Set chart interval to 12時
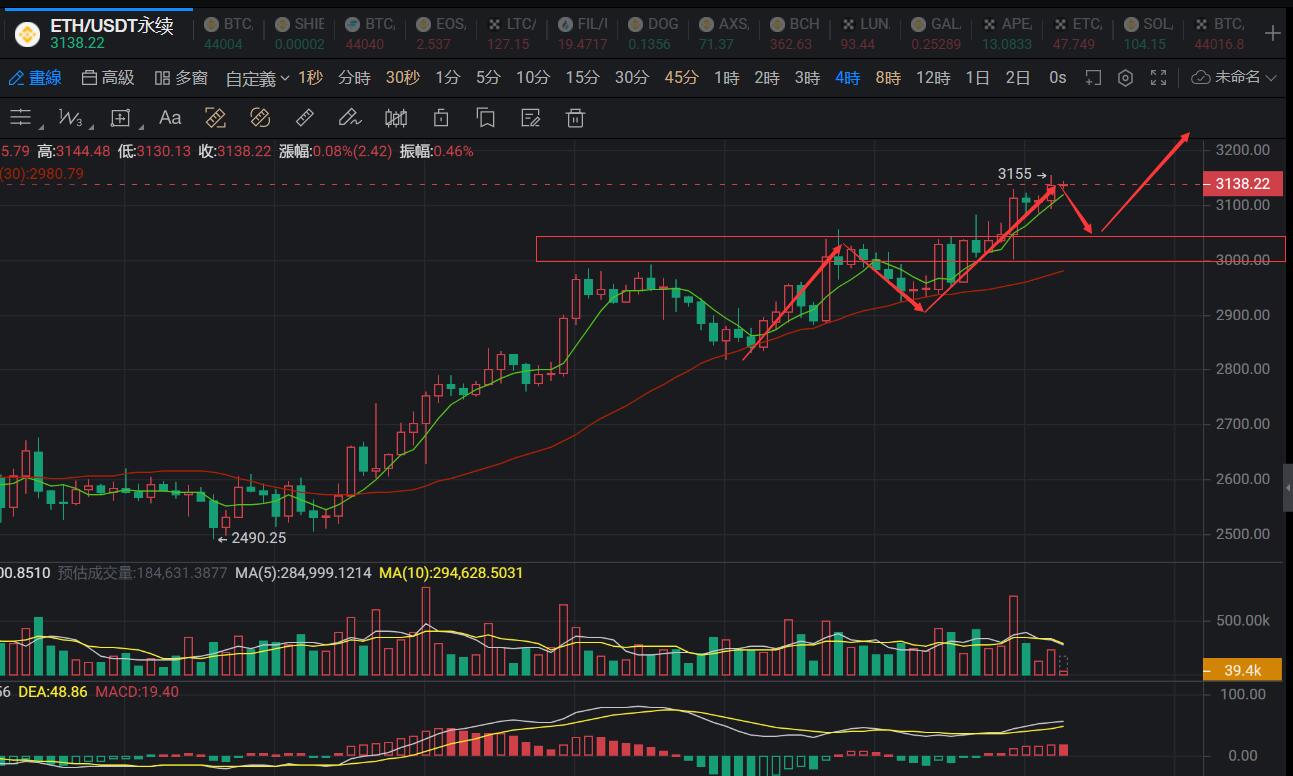This screenshot has height=776, width=1293. [933, 78]
